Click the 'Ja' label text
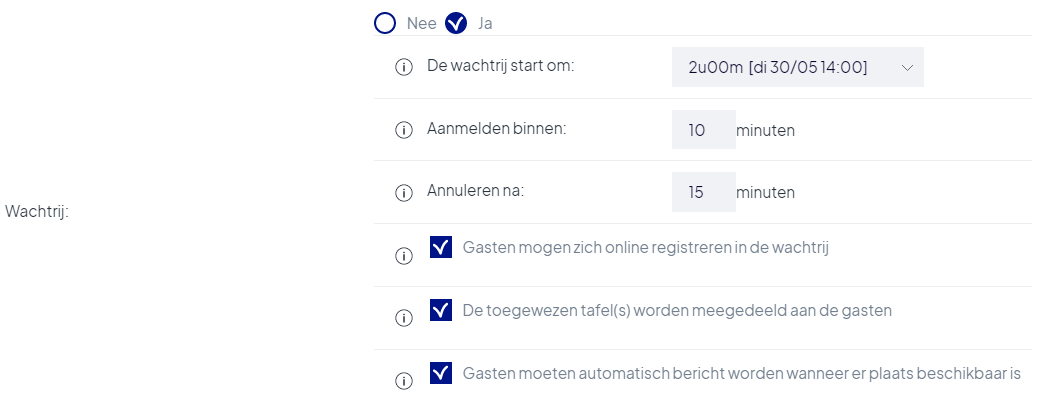The width and height of the screenshot is (1057, 408). pyautogui.click(x=485, y=24)
